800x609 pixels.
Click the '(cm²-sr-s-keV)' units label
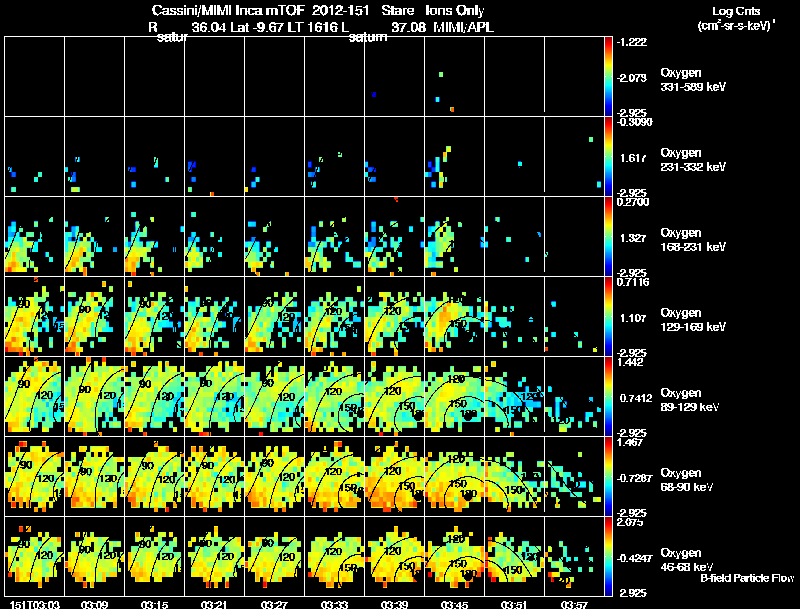coord(736,26)
